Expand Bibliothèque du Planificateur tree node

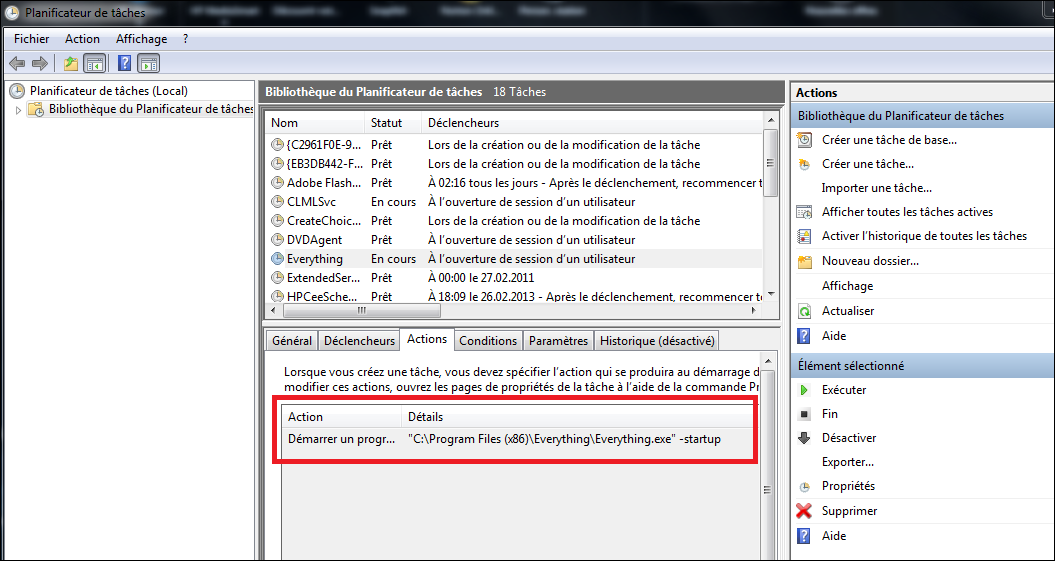click(x=18, y=110)
